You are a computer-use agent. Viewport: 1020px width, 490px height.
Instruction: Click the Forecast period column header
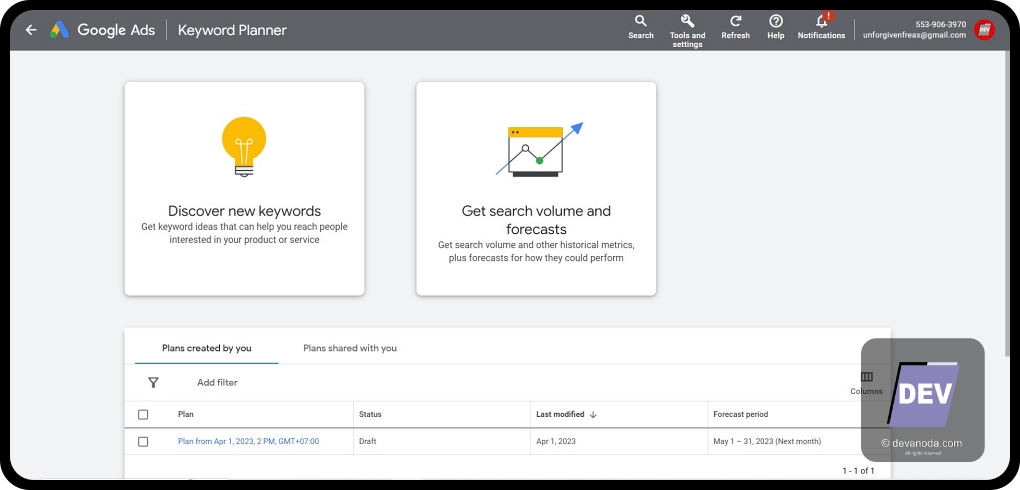(x=740, y=415)
